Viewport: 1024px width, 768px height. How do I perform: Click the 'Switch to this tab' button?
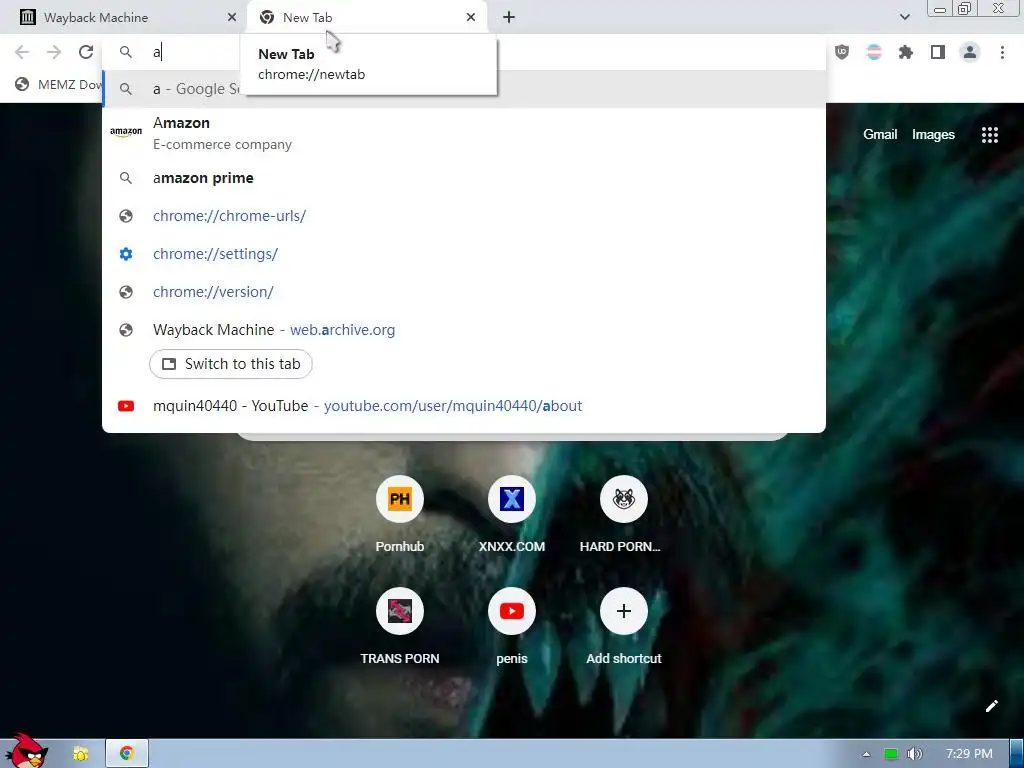(x=231, y=364)
